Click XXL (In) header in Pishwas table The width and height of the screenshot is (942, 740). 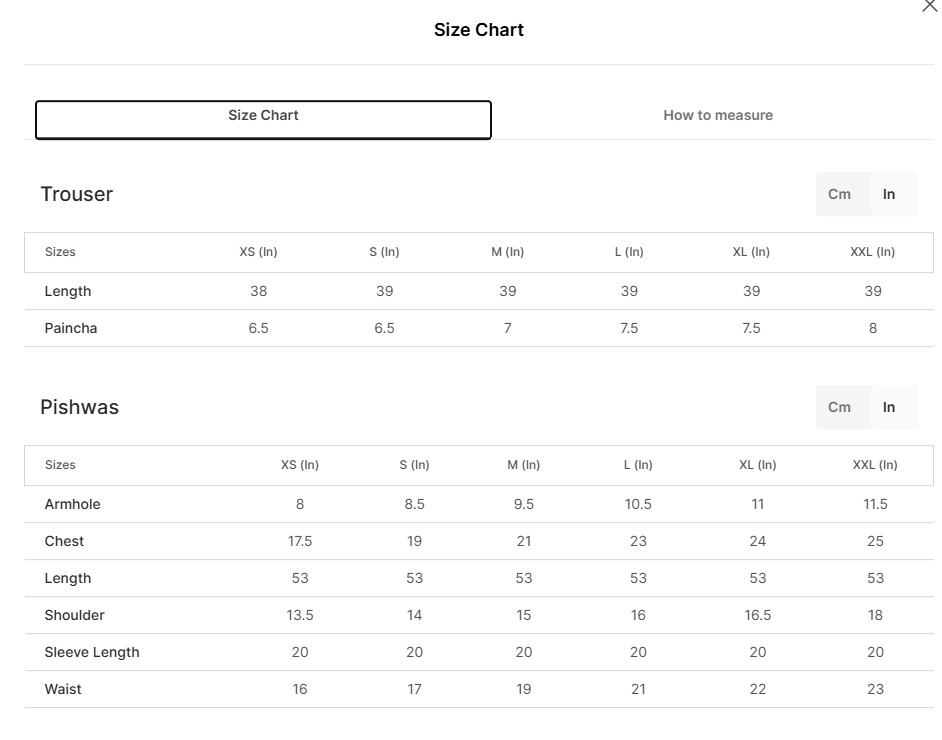click(x=874, y=465)
